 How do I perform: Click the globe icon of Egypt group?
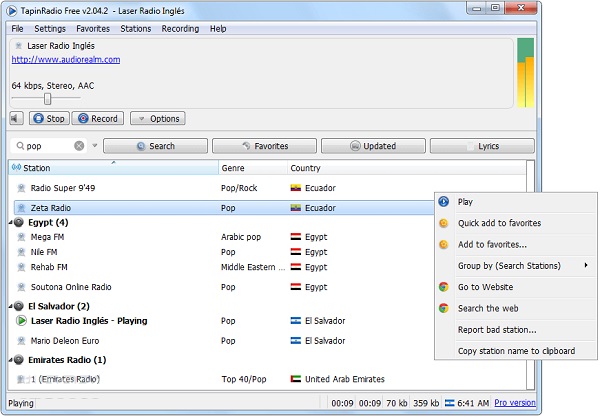[19, 222]
